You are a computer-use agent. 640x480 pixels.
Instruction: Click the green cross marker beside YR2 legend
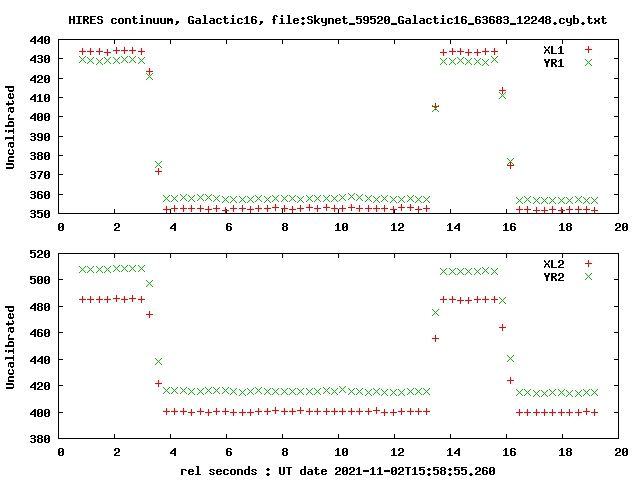(588, 277)
